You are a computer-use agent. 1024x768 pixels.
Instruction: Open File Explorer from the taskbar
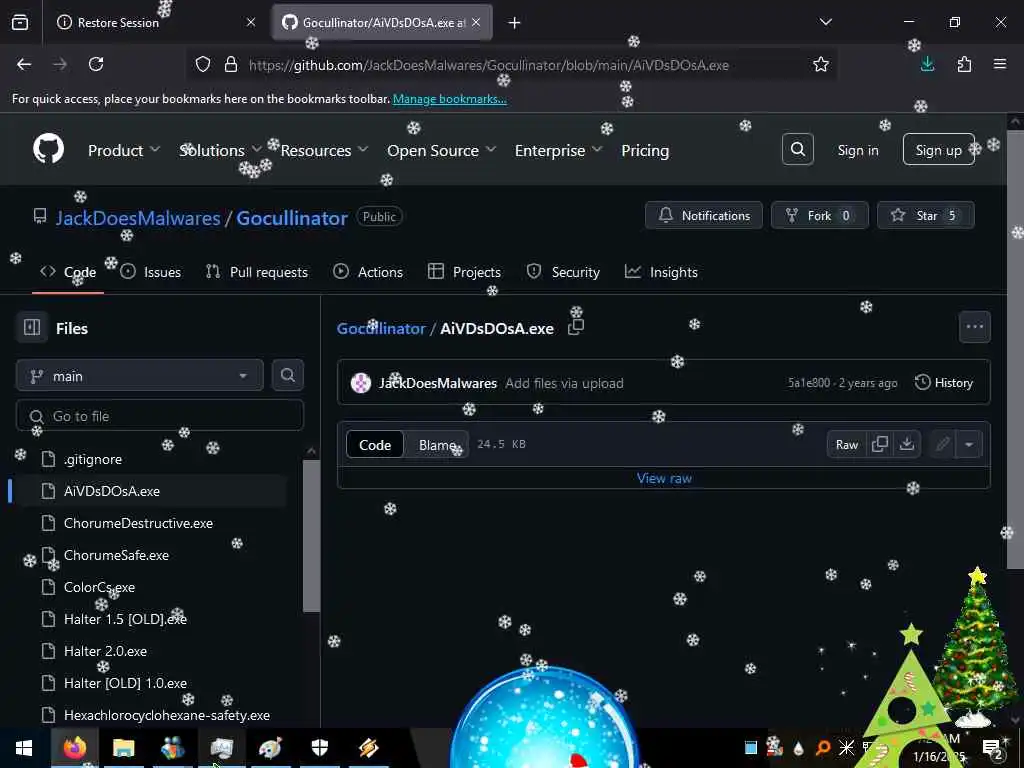click(x=123, y=748)
